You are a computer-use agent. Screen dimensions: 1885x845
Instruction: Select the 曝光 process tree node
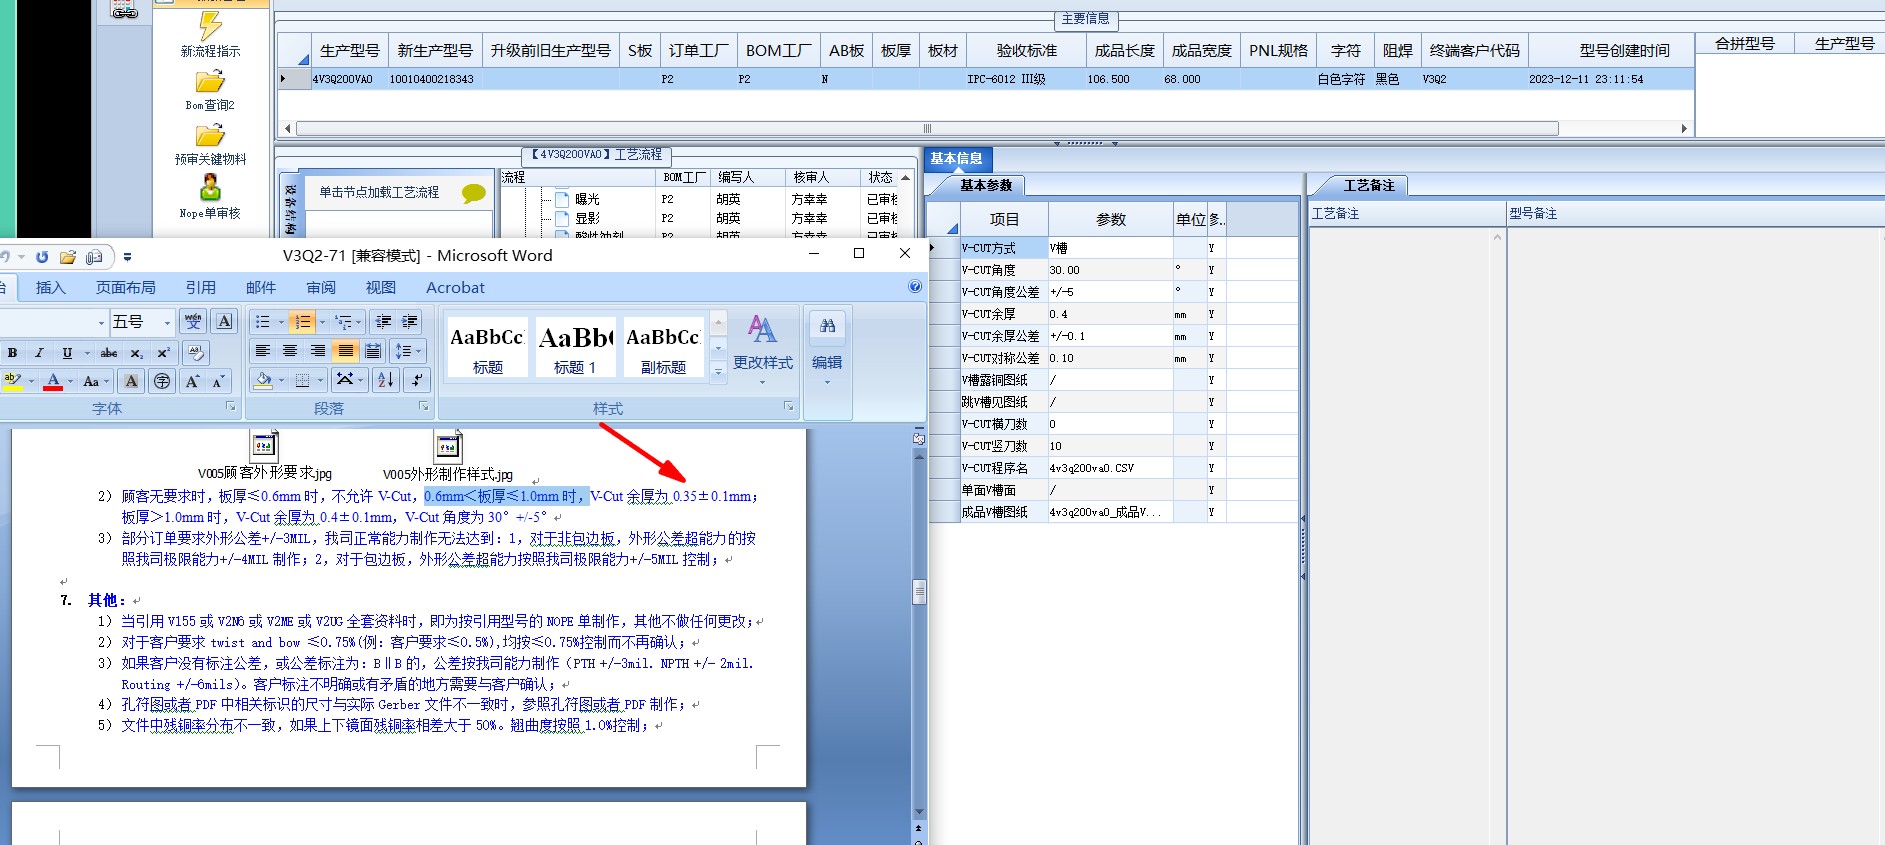[587, 199]
